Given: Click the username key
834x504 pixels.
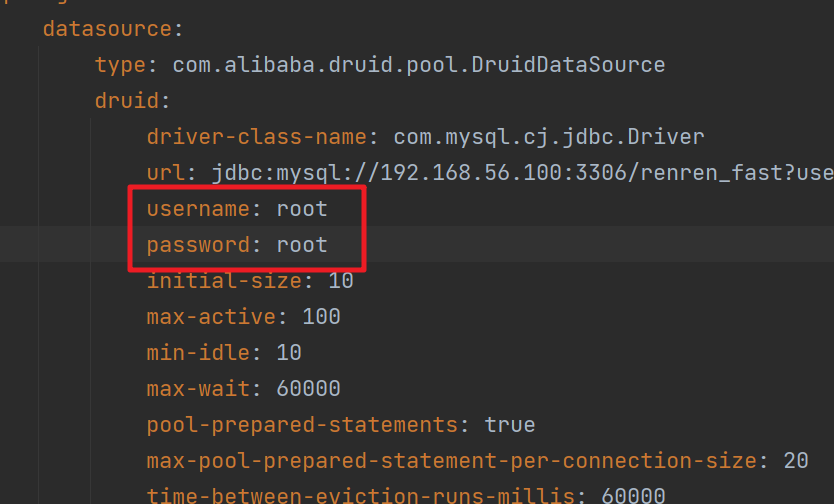Looking at the screenshot, I should tap(198, 209).
